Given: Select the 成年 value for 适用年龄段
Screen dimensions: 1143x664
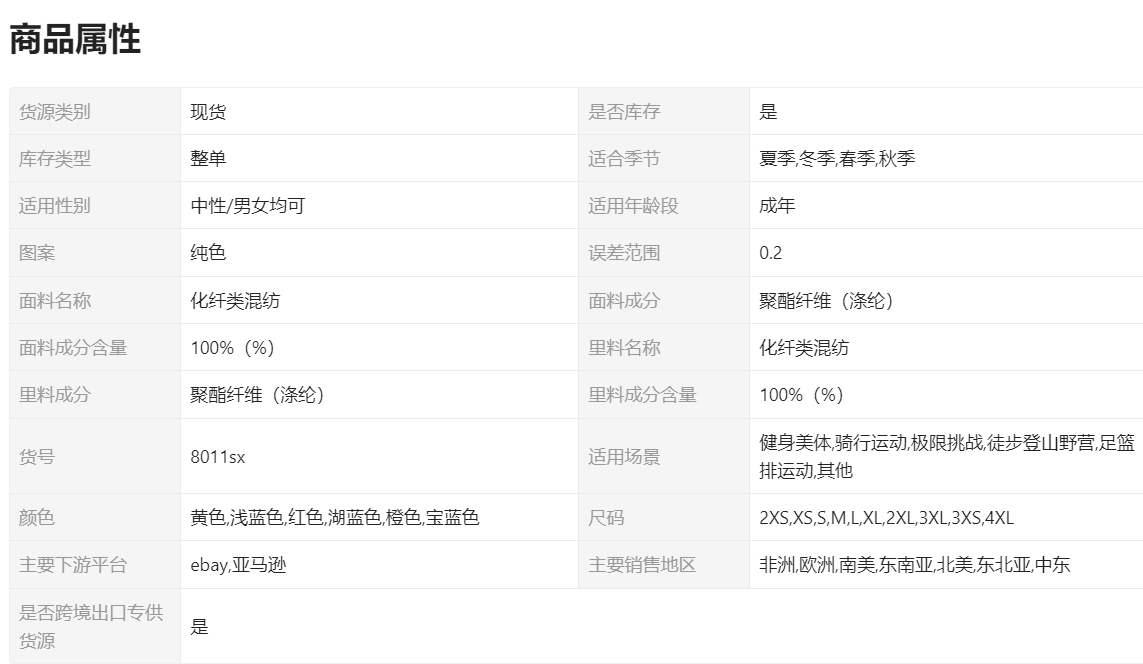Looking at the screenshot, I should 777,206.
